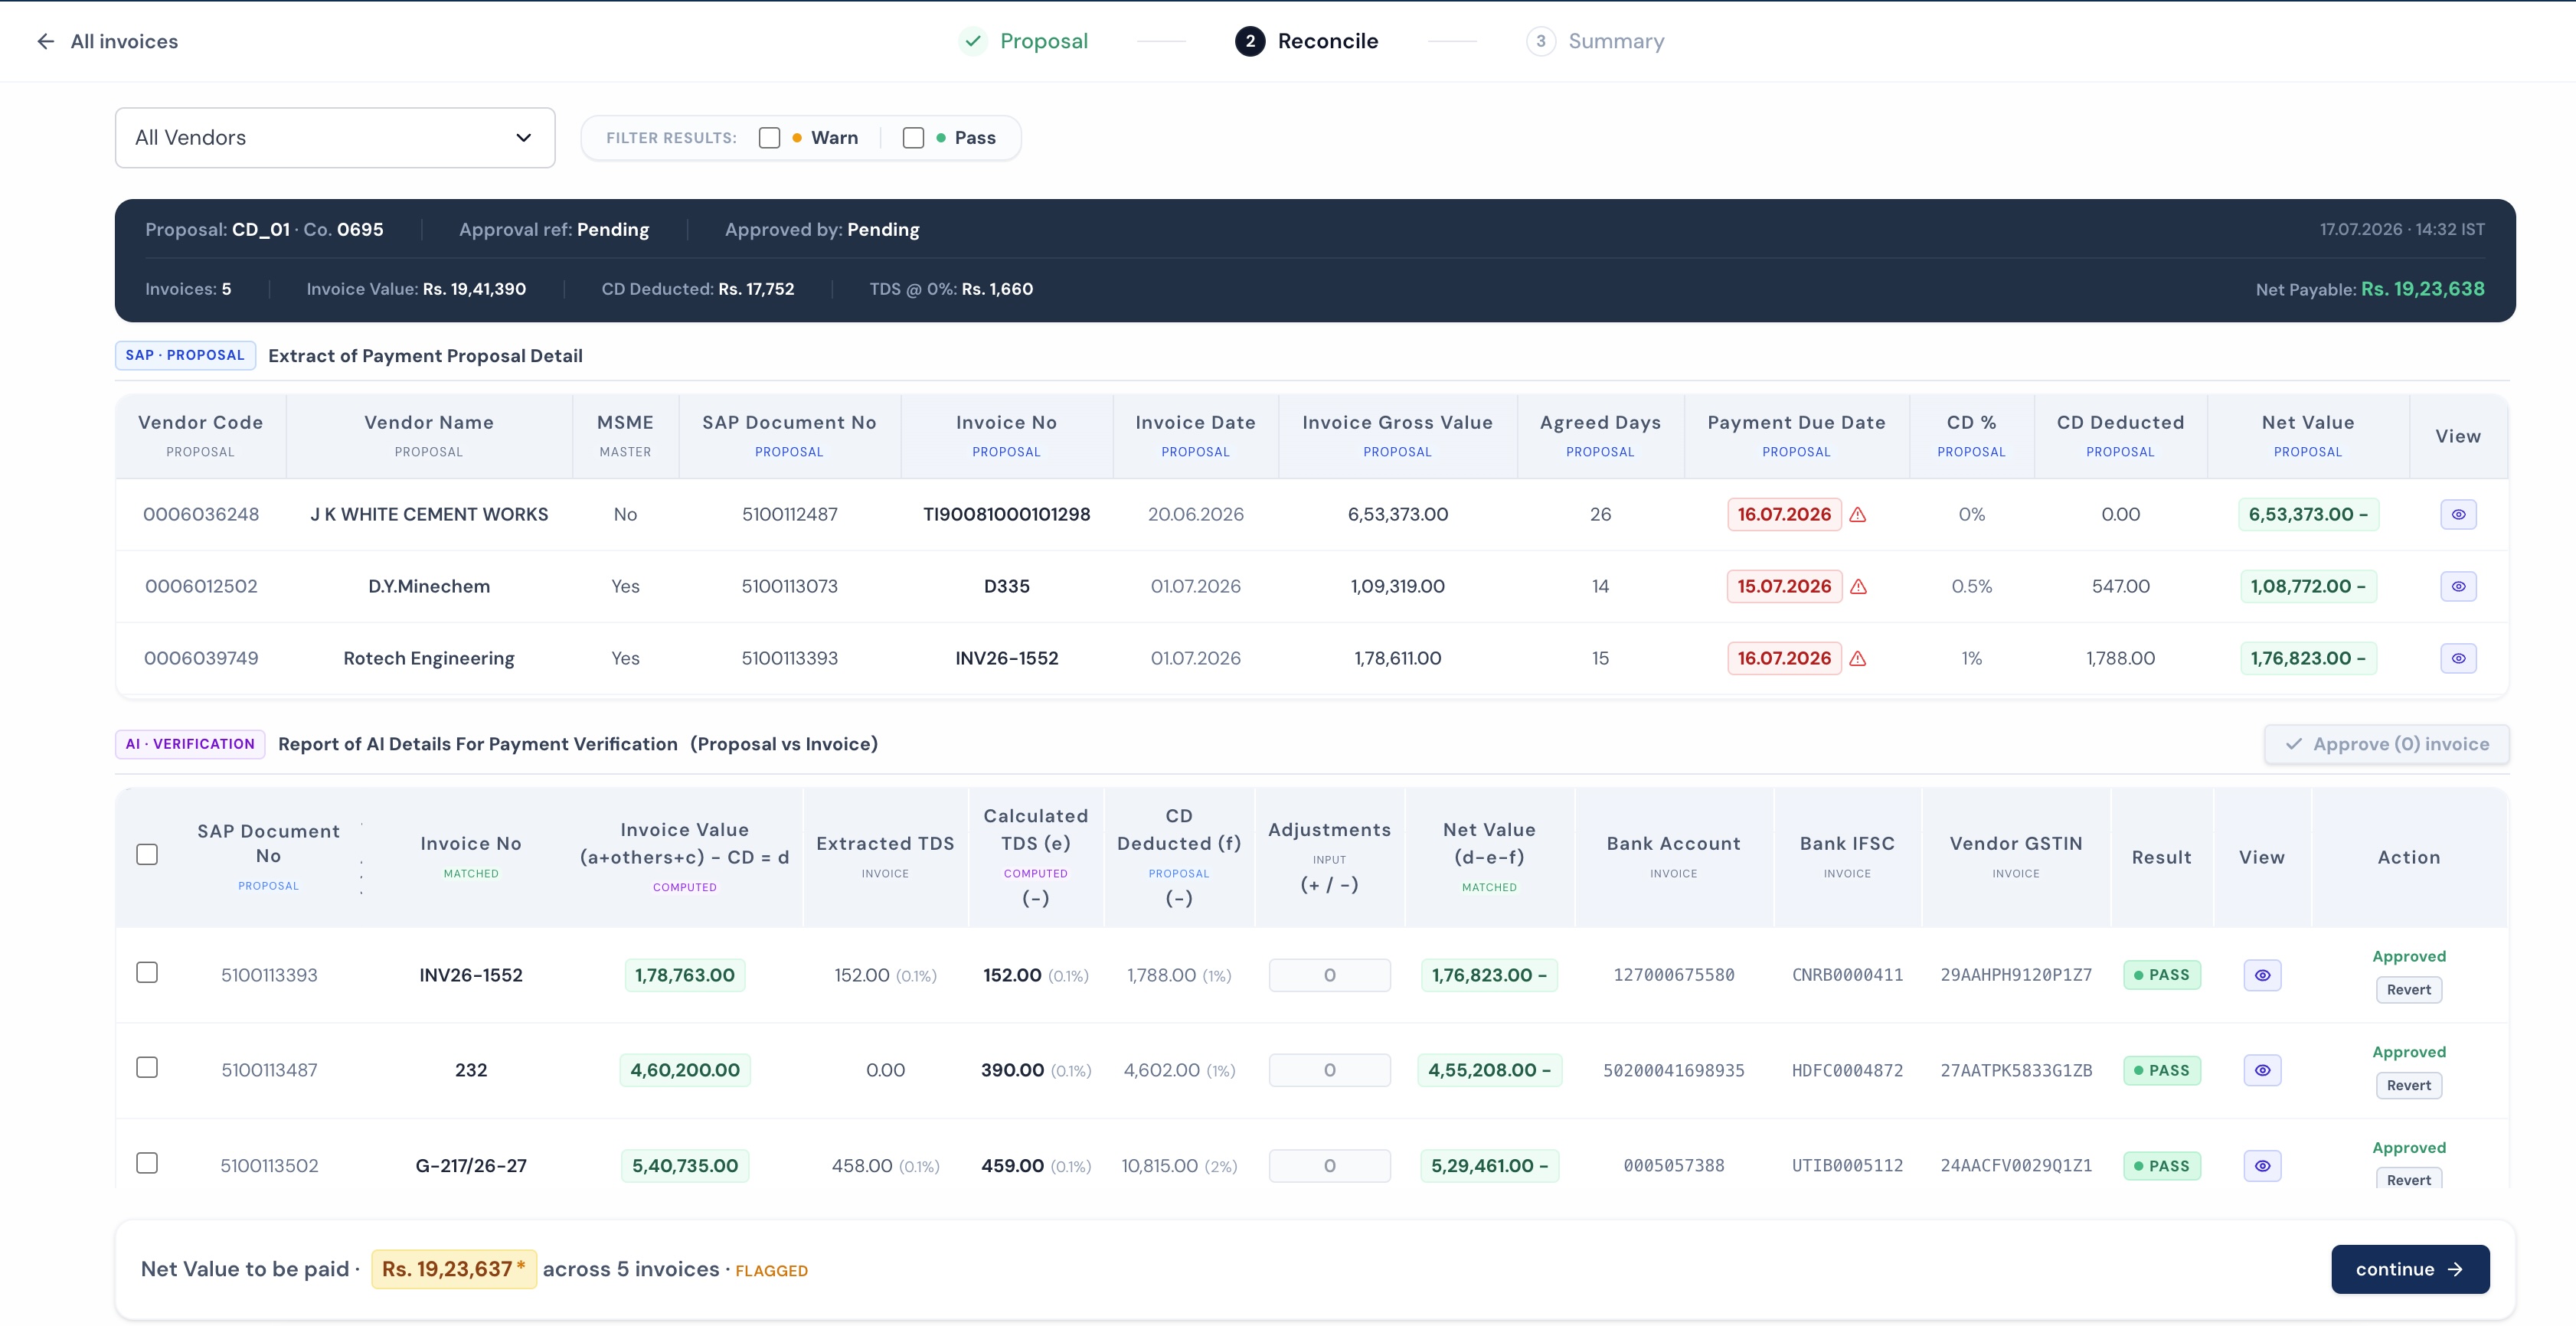Screen dimensions: 2576x1326
Task: Enable the Warn filter checkbox
Action: point(769,138)
